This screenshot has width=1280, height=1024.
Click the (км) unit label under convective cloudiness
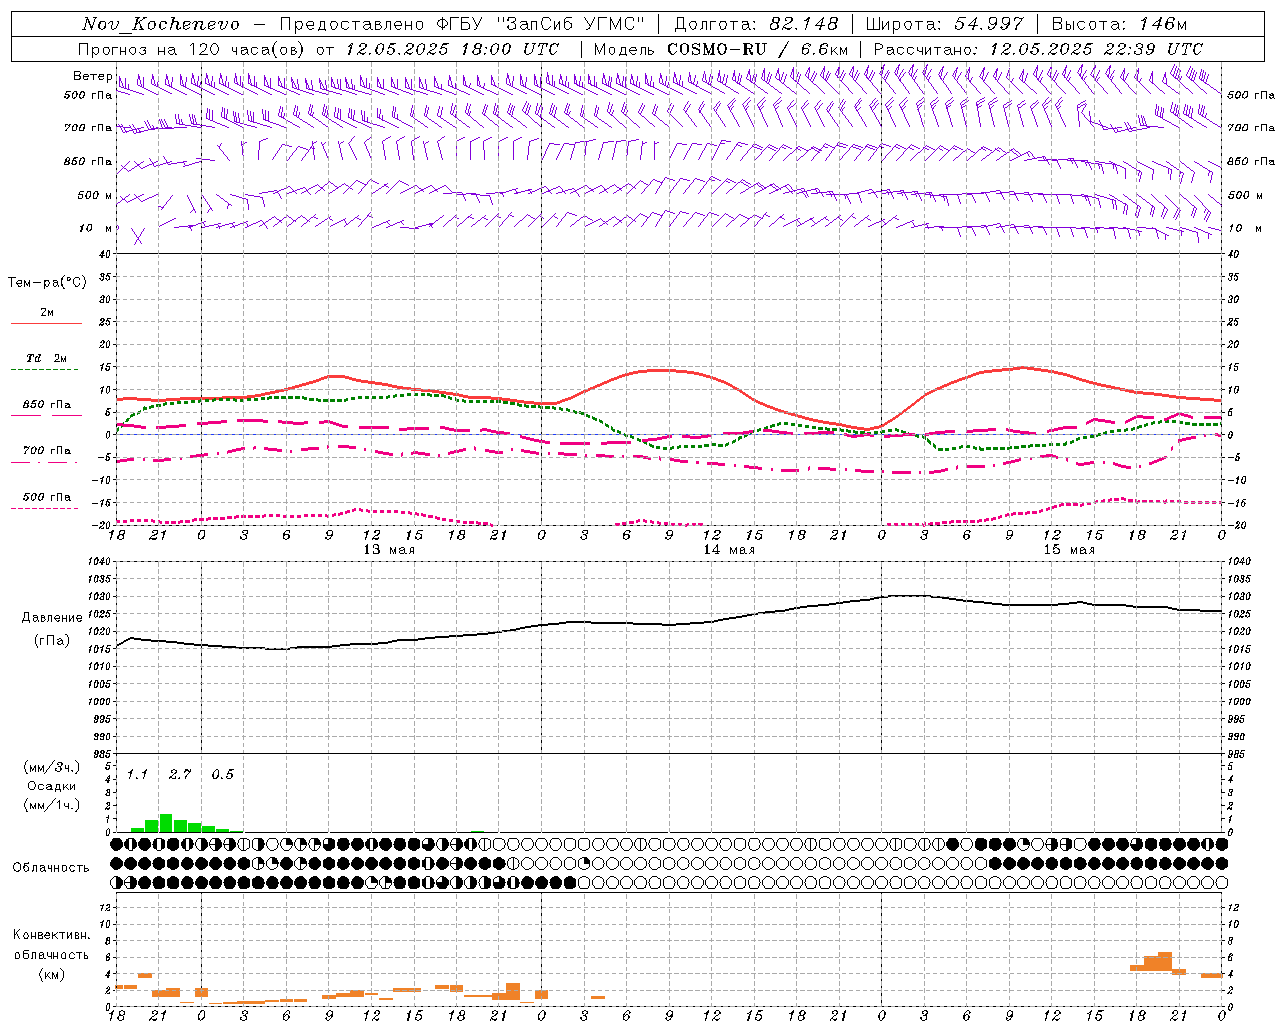coord(52,974)
